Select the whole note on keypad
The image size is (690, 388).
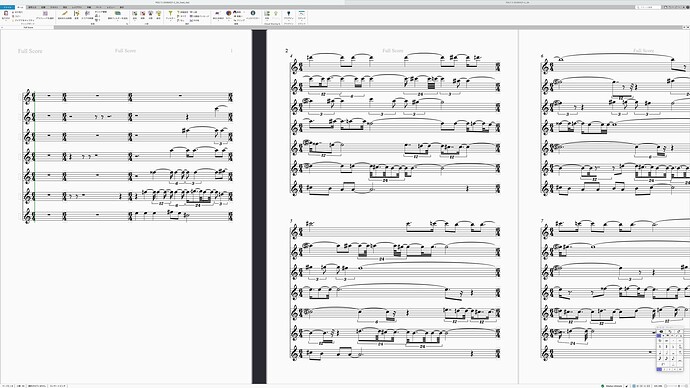coord(673,353)
